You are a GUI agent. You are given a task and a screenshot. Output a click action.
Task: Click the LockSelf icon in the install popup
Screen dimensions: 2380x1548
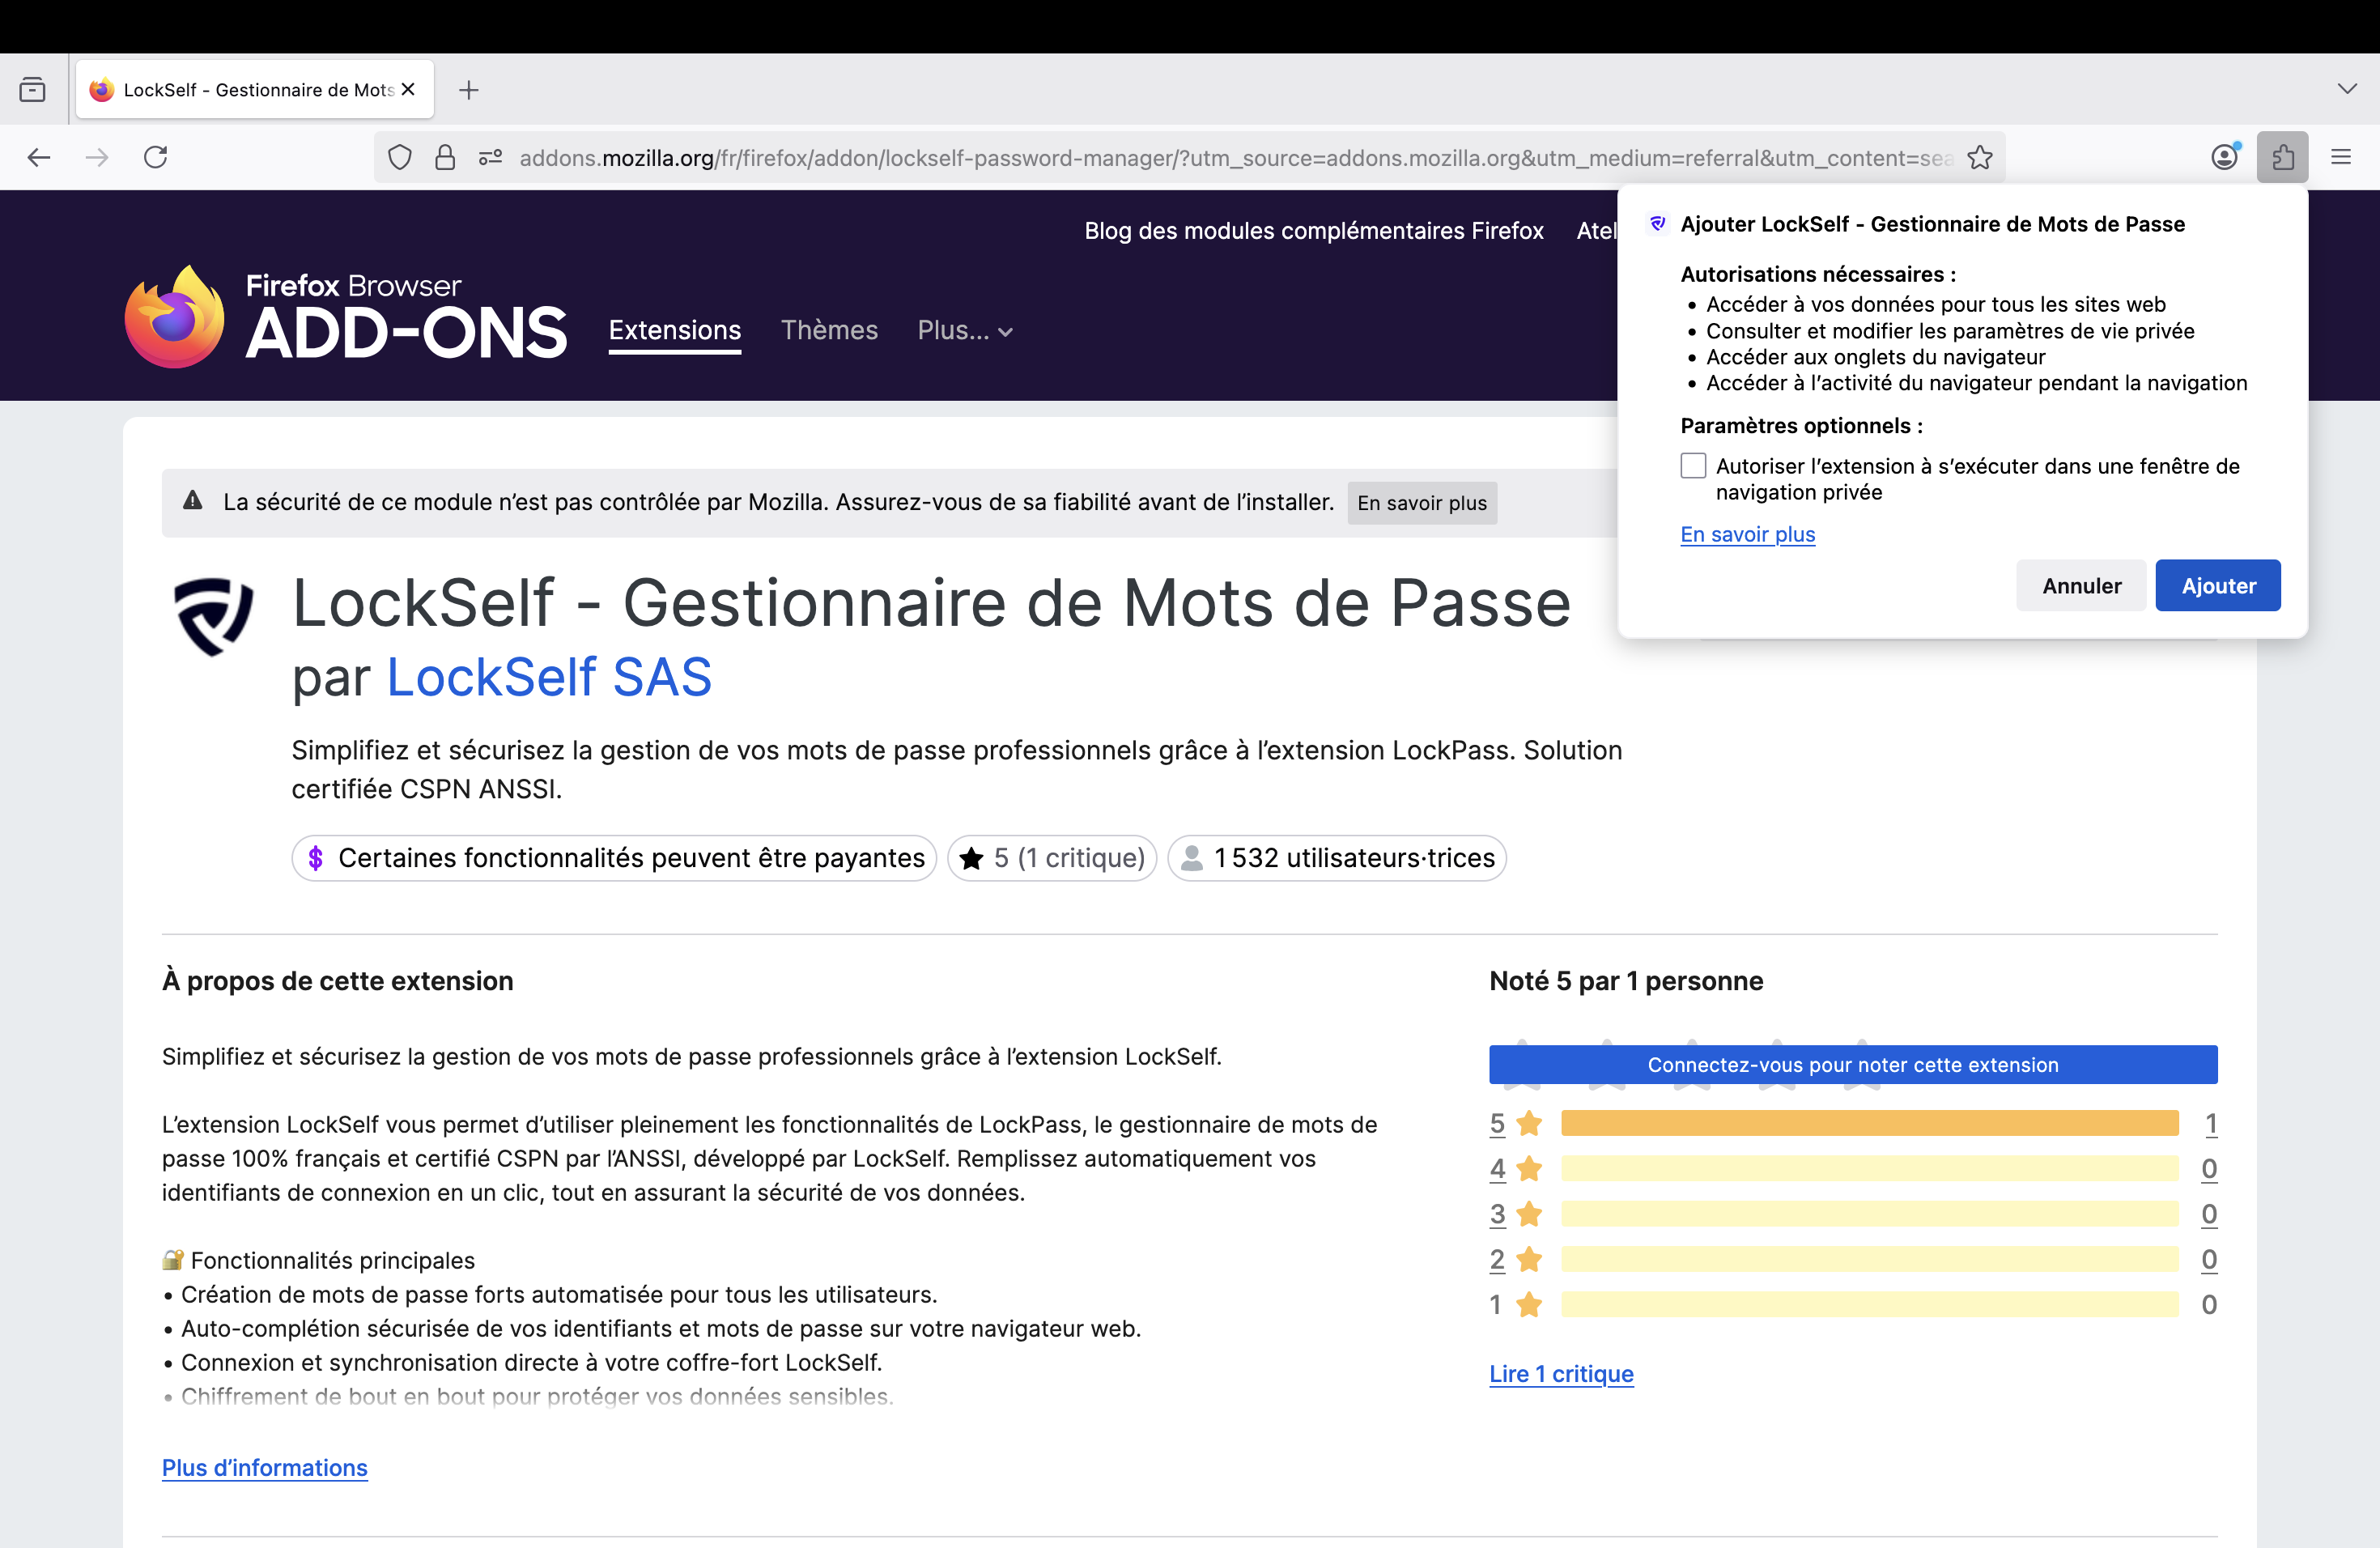click(x=1657, y=224)
